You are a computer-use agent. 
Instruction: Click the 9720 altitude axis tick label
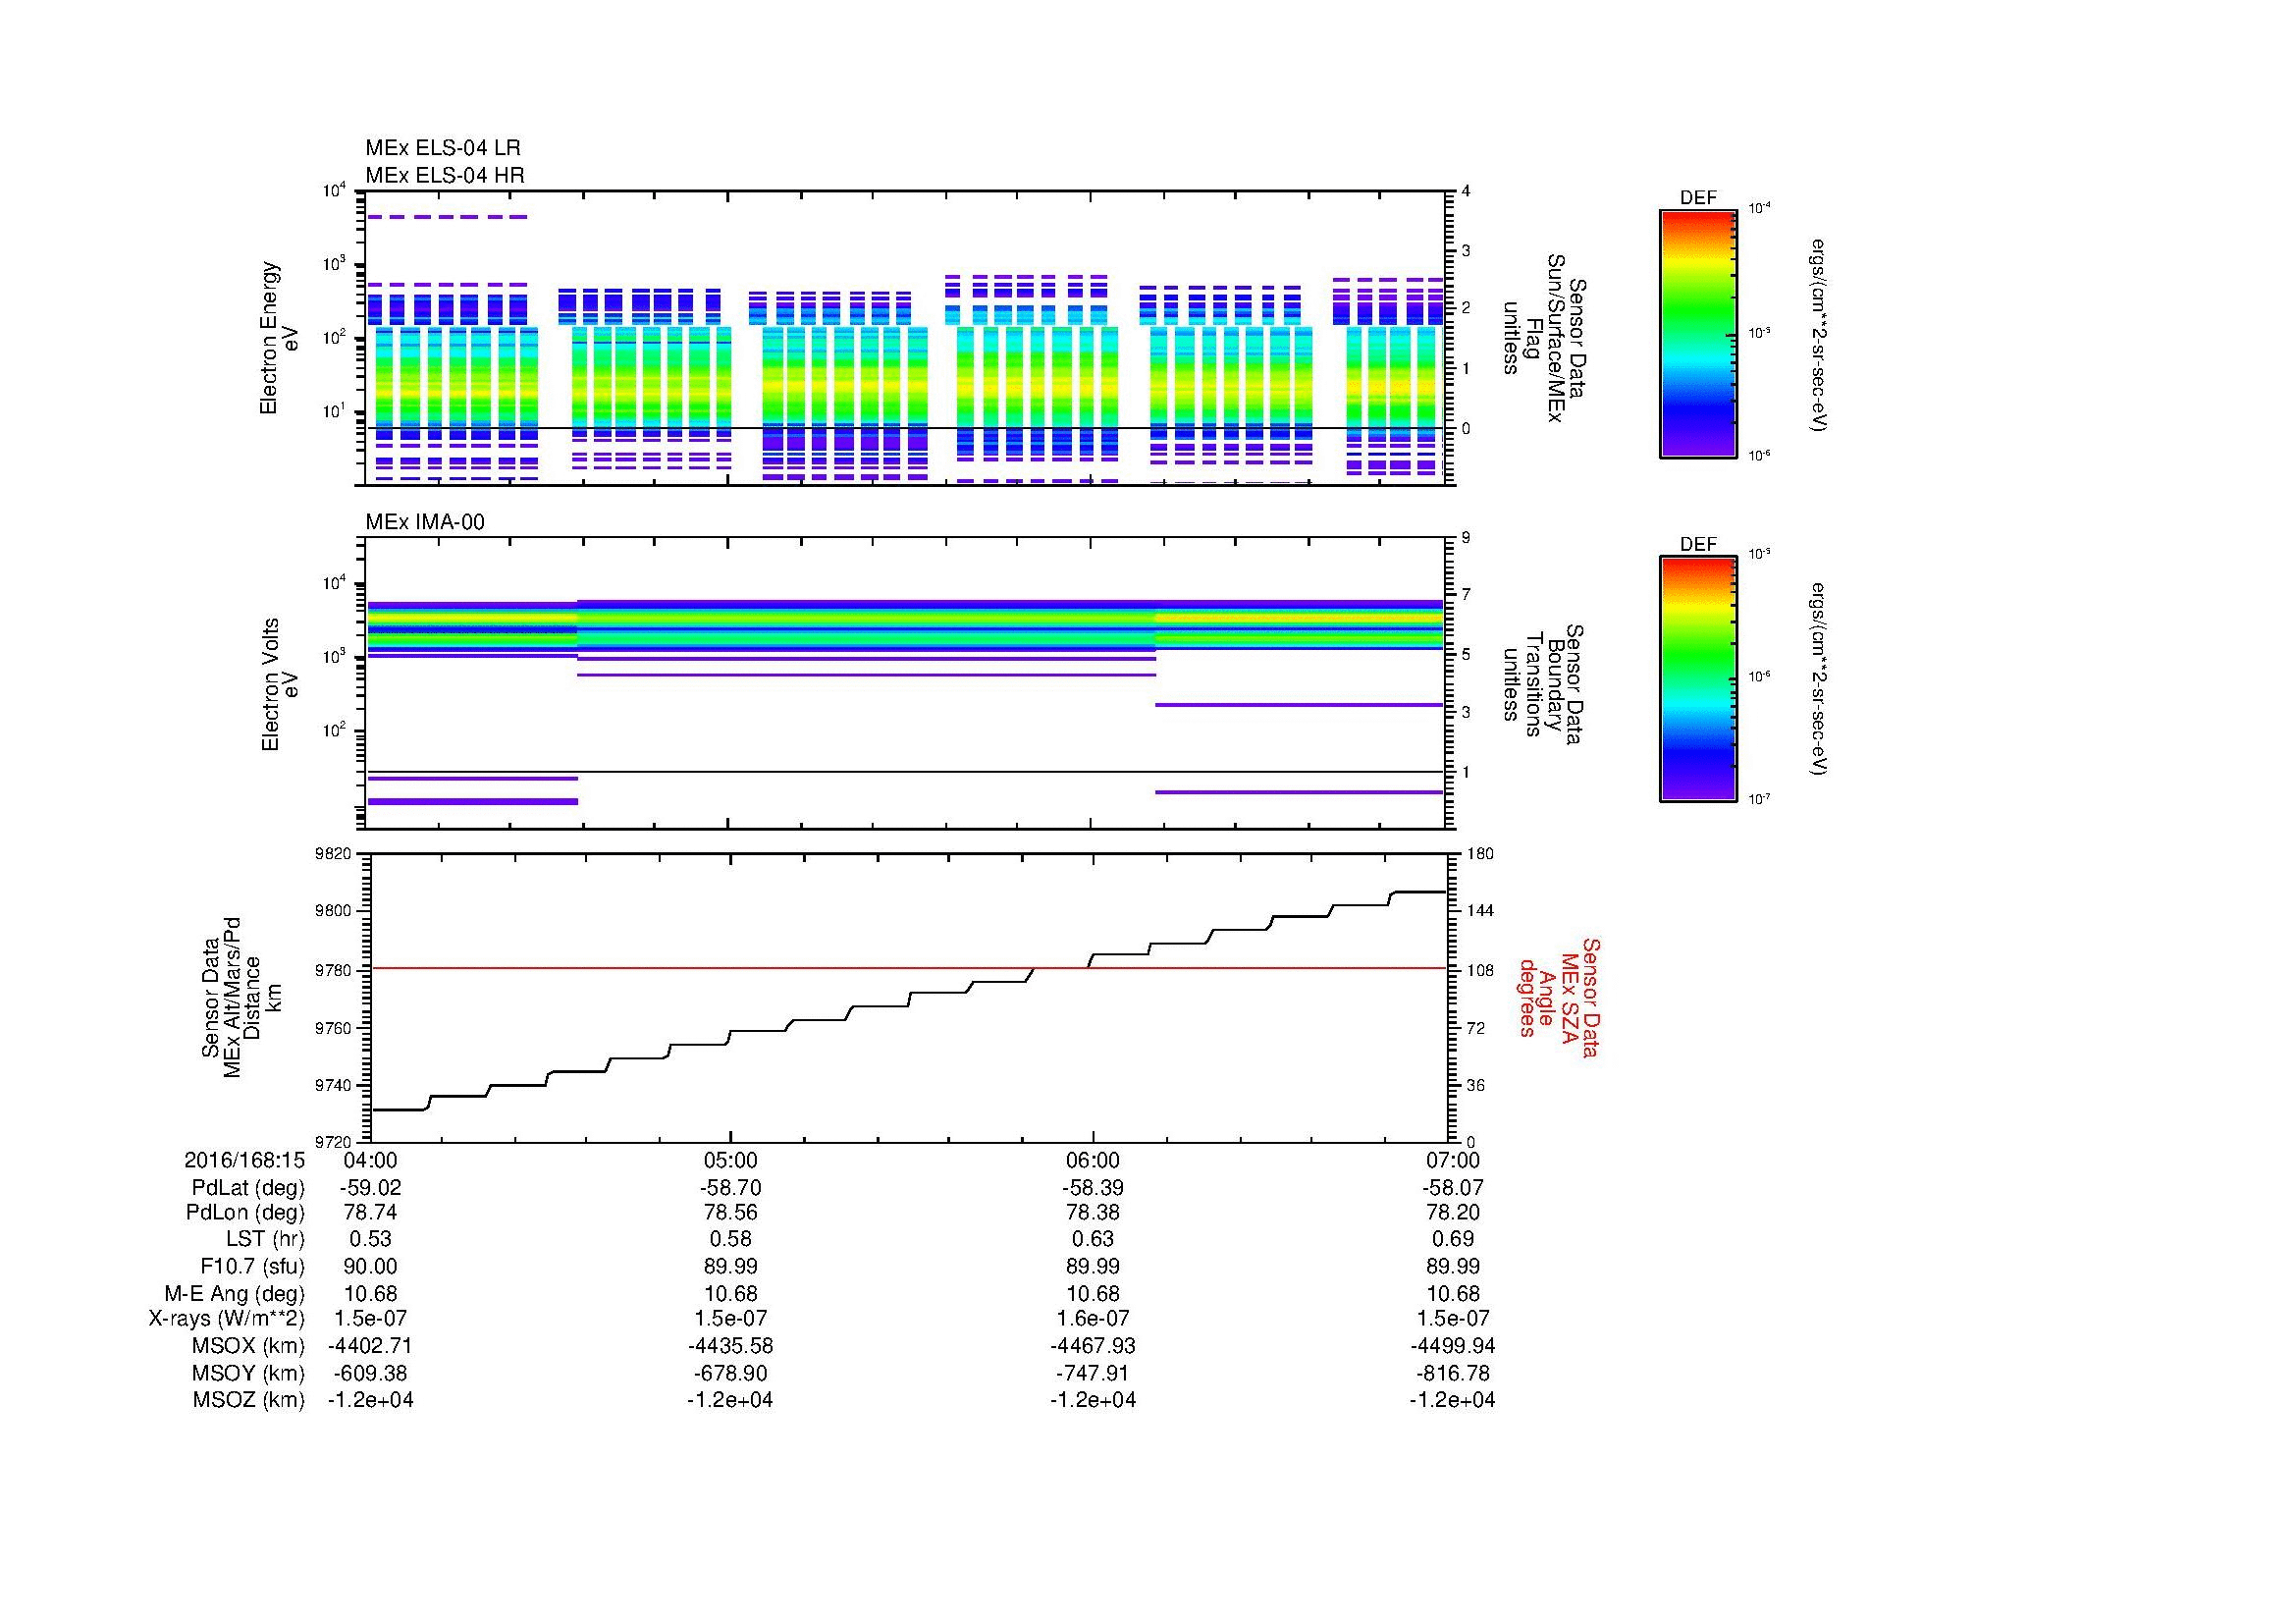(335, 1142)
